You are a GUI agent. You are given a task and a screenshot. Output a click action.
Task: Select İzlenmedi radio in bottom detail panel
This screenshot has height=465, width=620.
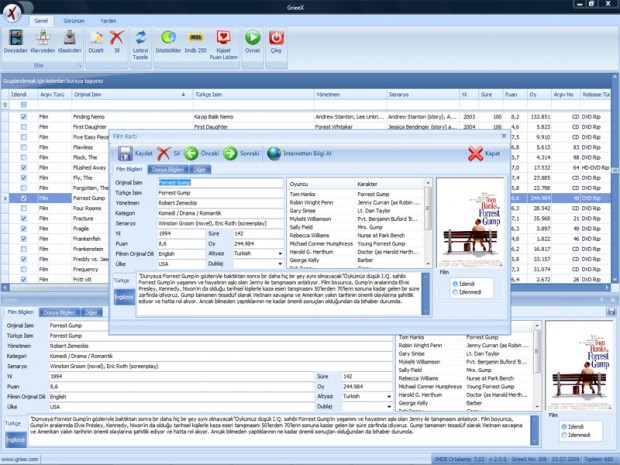[x=564, y=435]
